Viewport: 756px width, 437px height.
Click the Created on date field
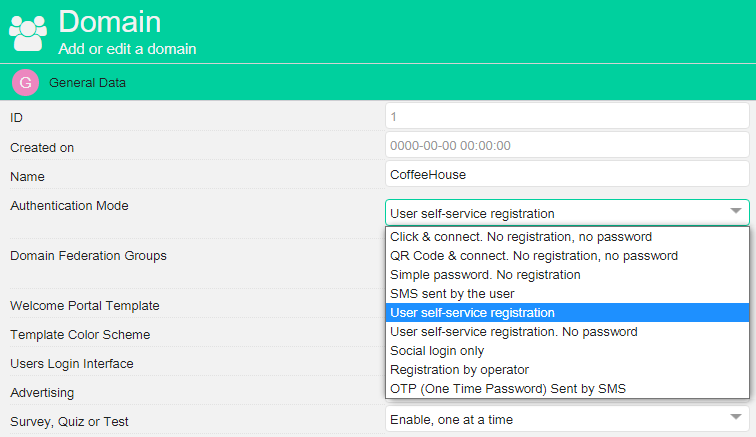566,145
